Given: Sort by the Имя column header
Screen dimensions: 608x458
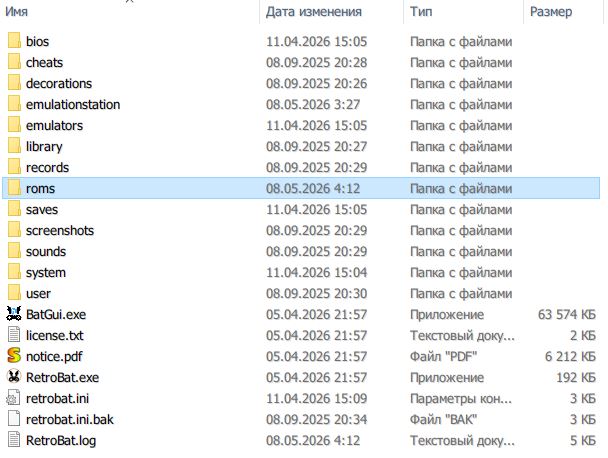Looking at the screenshot, I should tap(16, 12).
